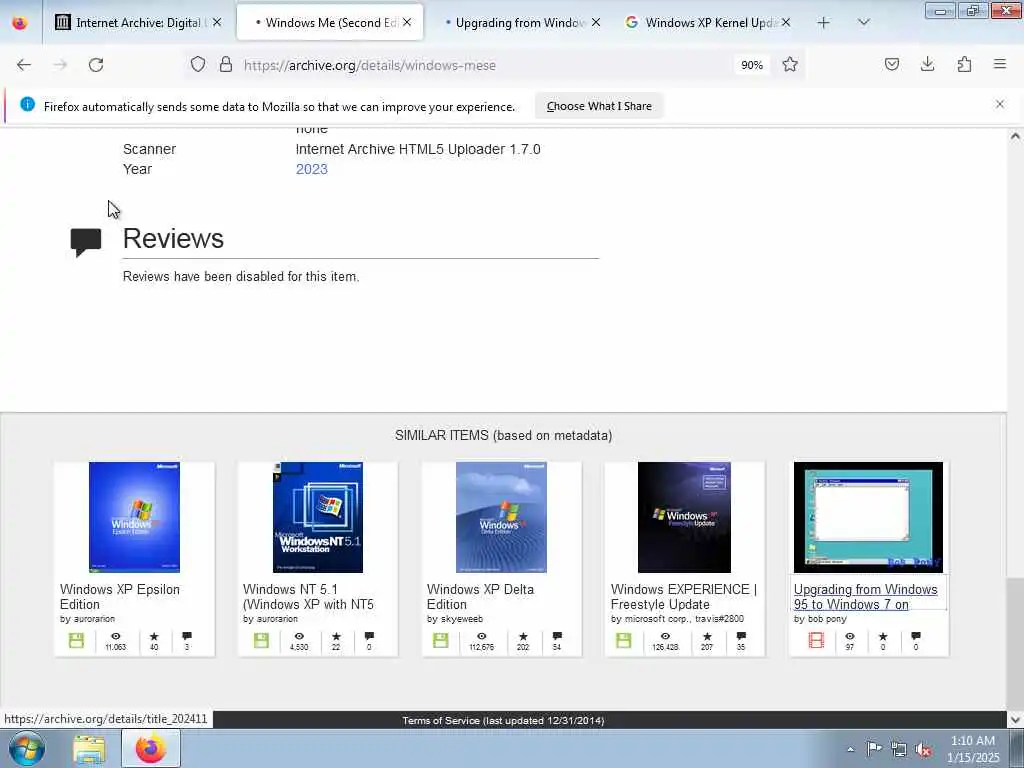
Task: Show site security padlock info
Action: 226,64
